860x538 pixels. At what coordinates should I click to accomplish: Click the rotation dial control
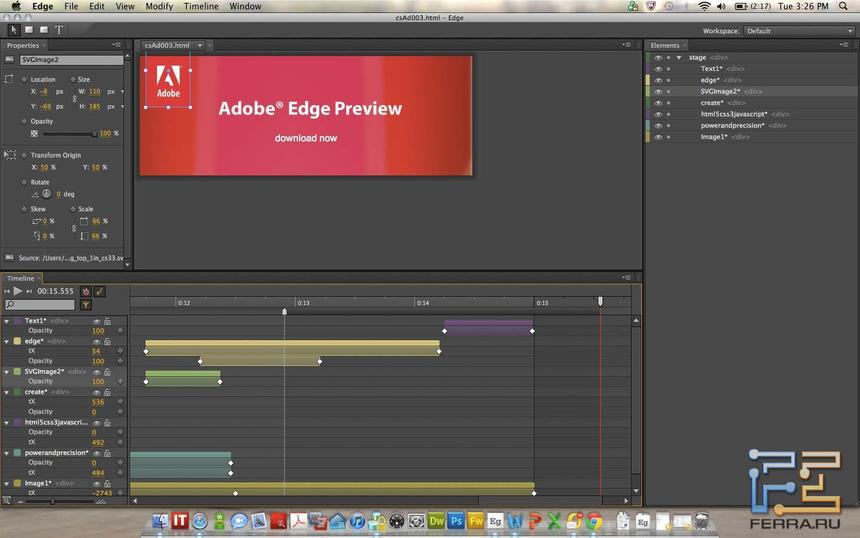47,194
